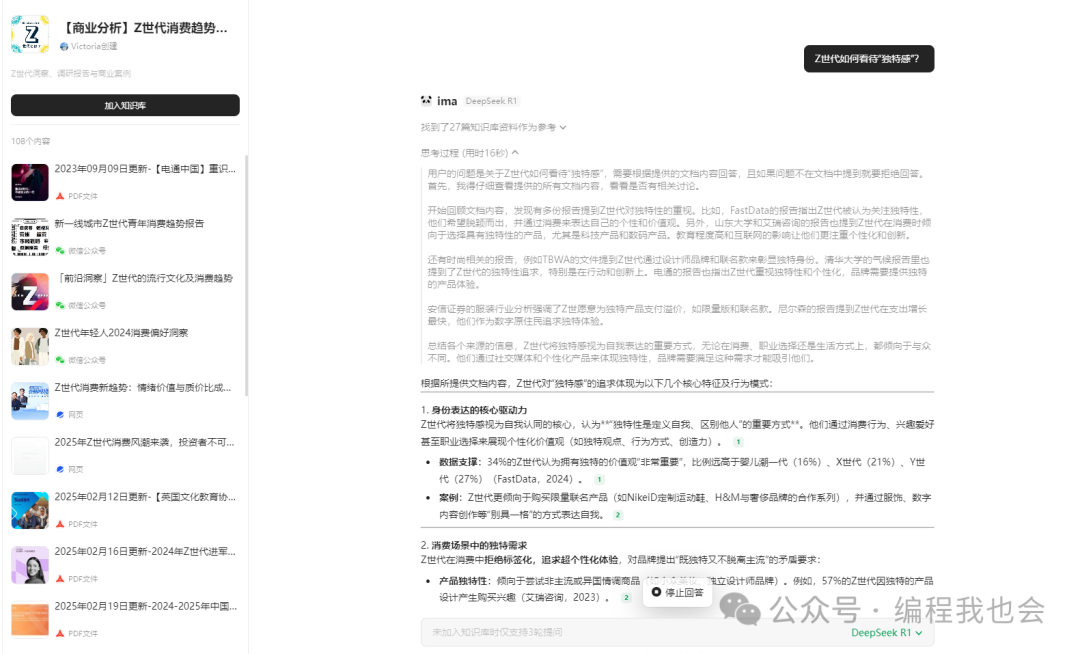Screen dimensions: 1080x654
Task: Open title 新一线城市Z世代青年消费趋势报告
Action: click(129, 223)
